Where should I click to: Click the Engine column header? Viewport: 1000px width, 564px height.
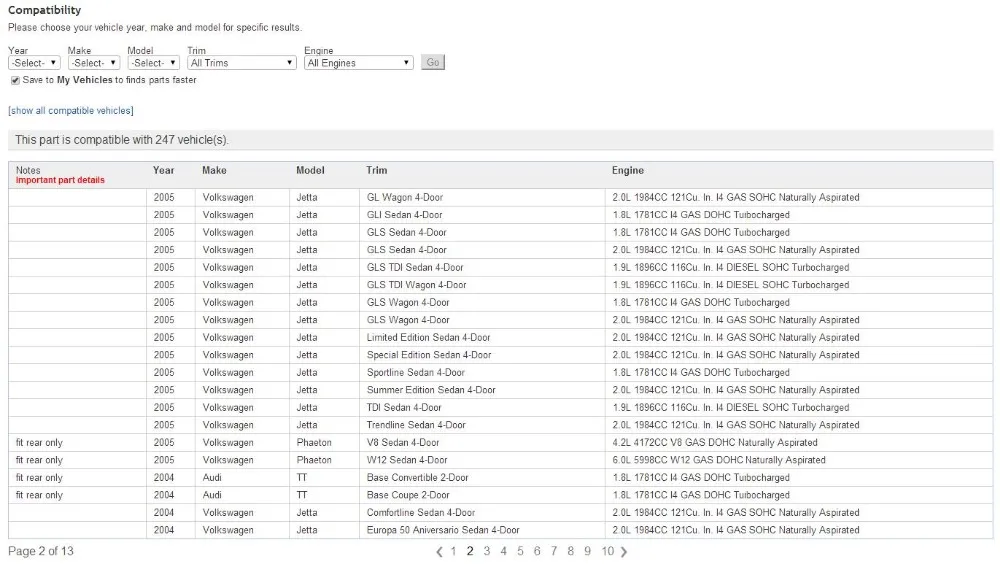coord(628,170)
